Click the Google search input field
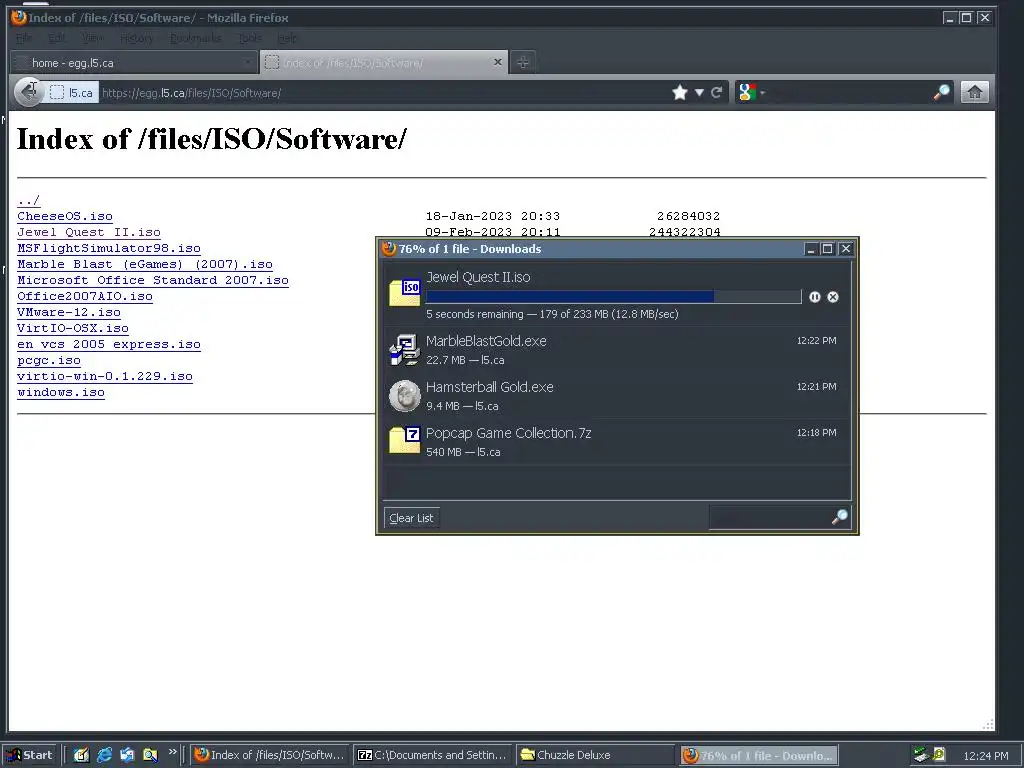 (849, 93)
